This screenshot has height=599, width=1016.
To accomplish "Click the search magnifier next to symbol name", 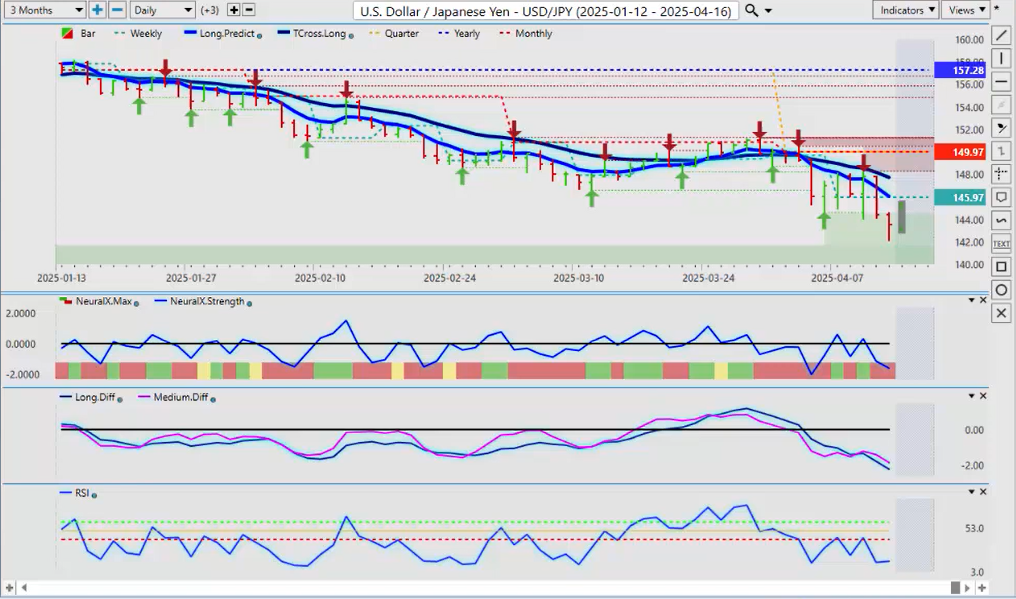I will (x=751, y=10).
